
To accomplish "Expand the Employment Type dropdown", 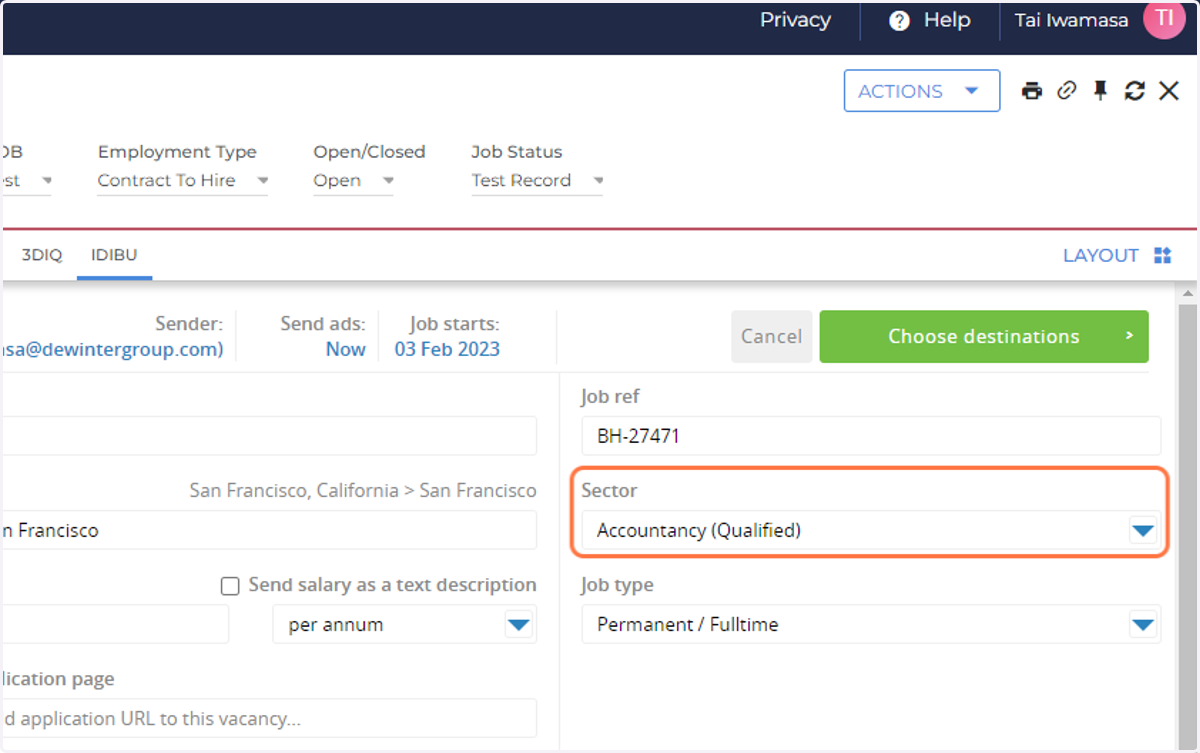I will click(x=182, y=181).
